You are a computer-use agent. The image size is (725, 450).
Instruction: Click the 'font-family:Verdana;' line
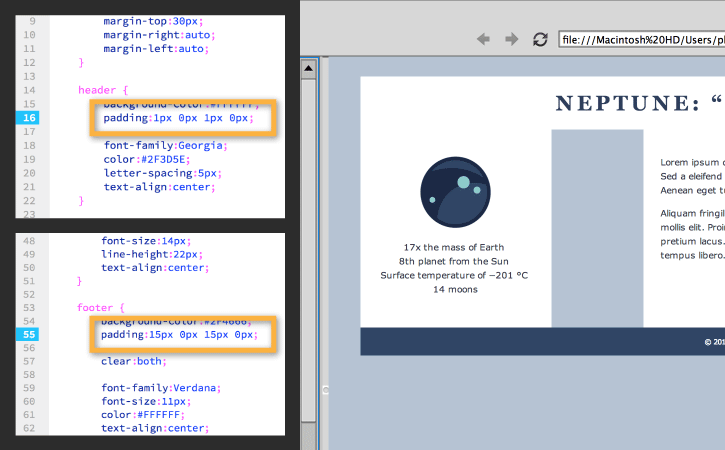coord(161,388)
